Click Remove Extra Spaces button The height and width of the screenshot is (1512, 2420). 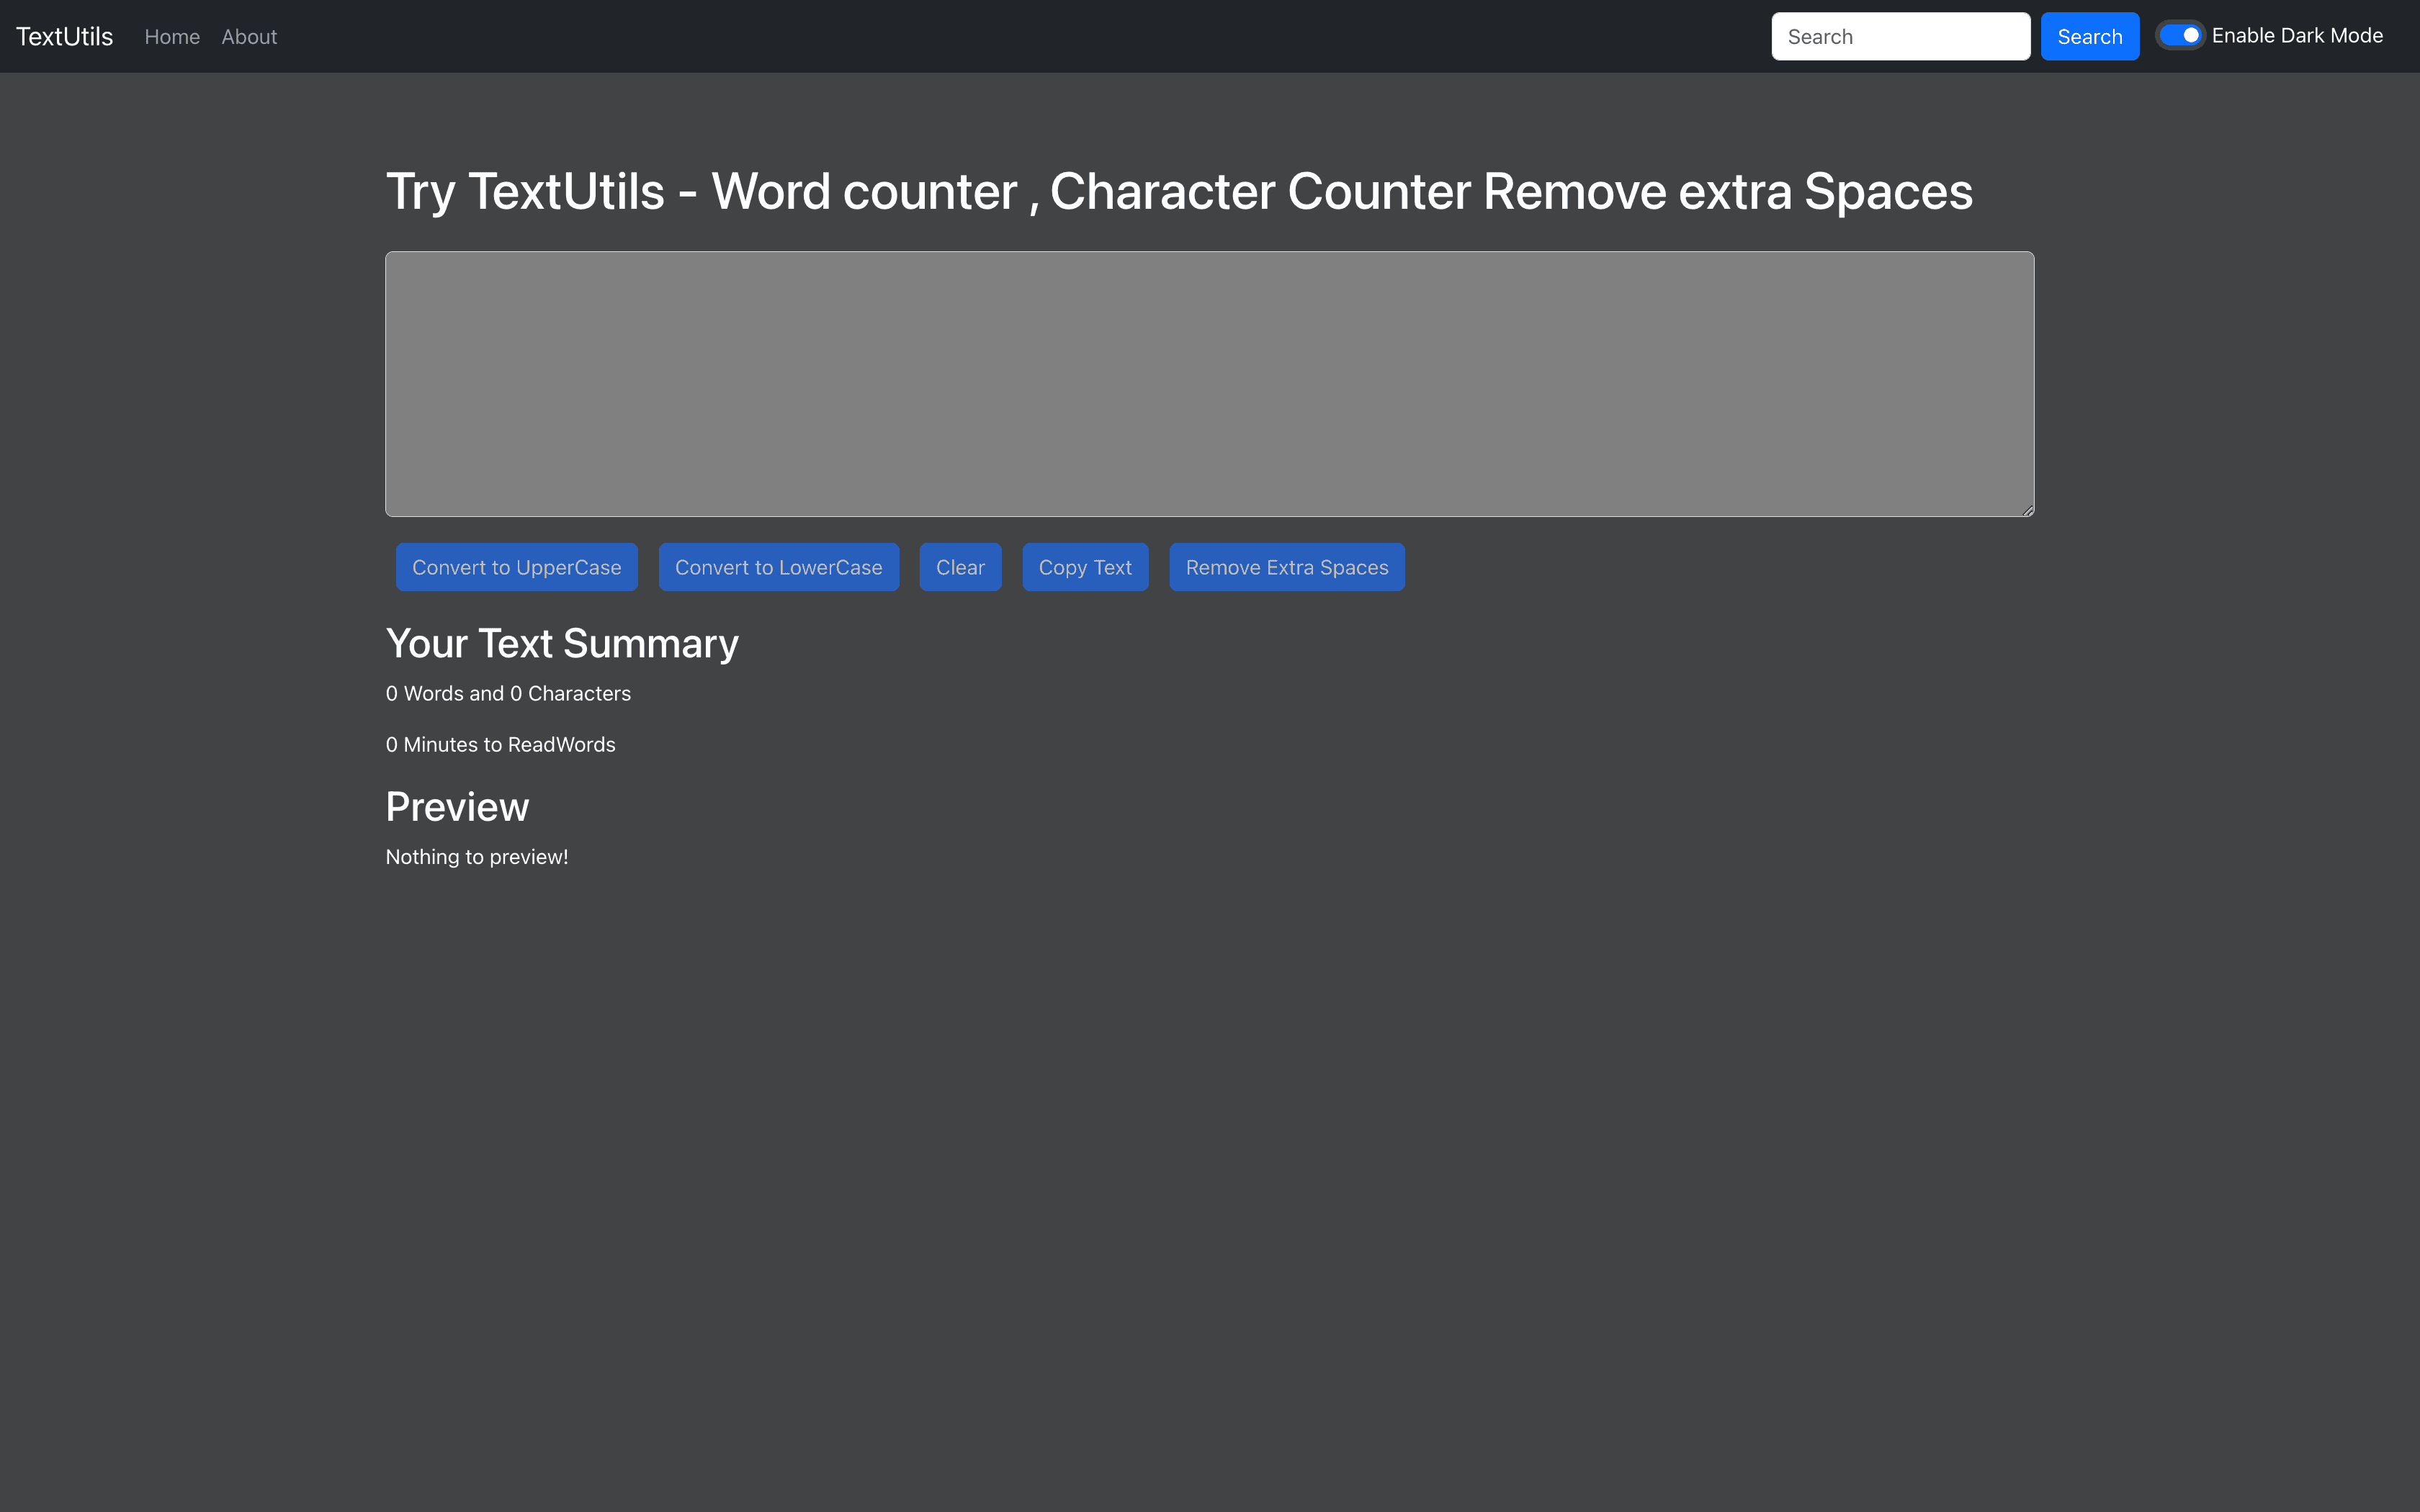click(x=1287, y=567)
